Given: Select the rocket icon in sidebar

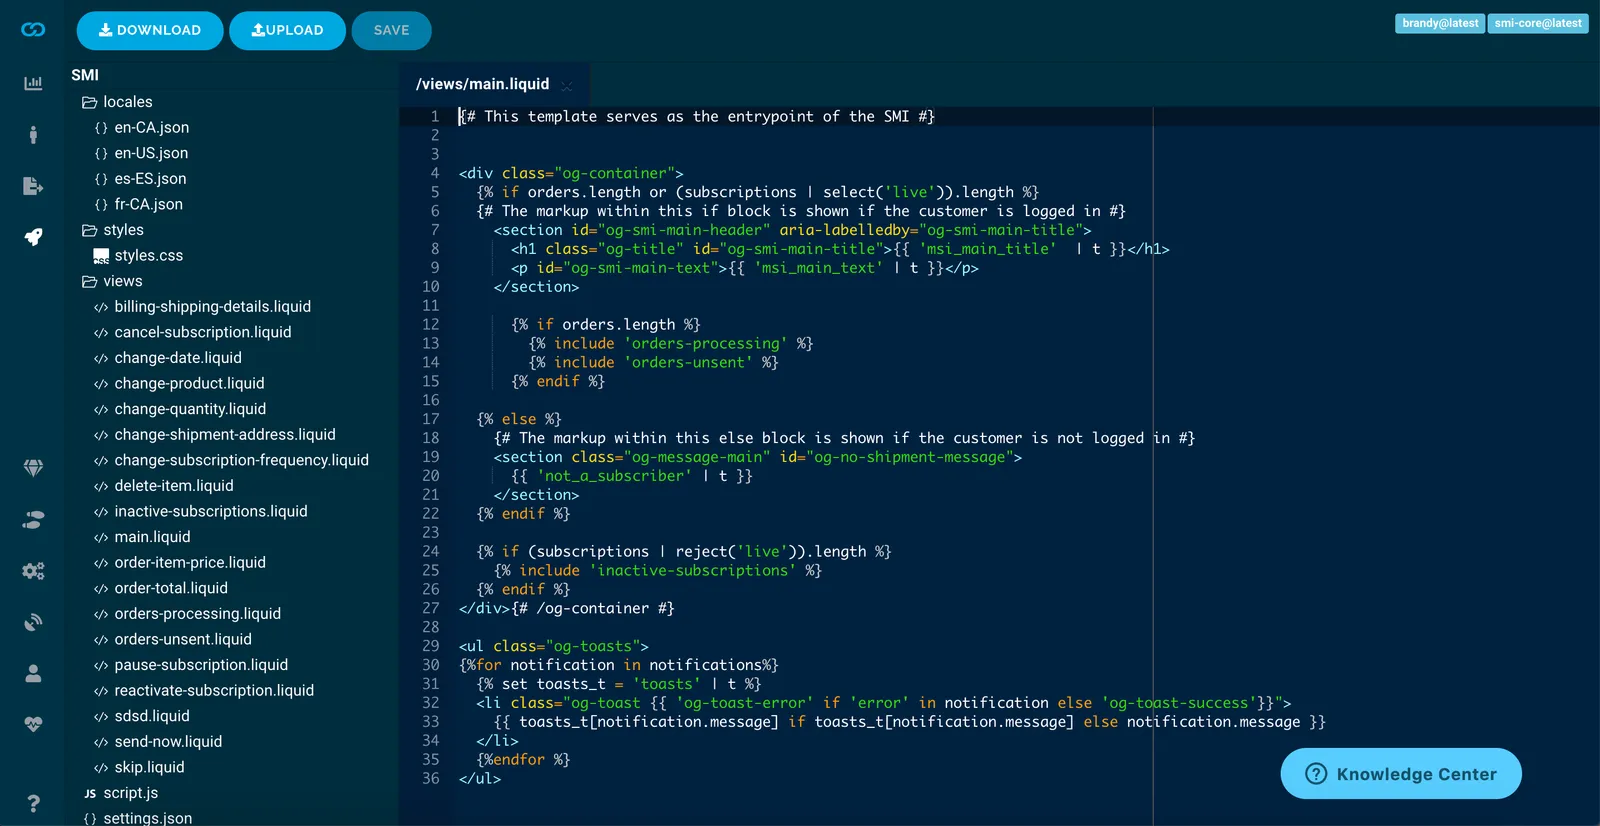Looking at the screenshot, I should [33, 237].
